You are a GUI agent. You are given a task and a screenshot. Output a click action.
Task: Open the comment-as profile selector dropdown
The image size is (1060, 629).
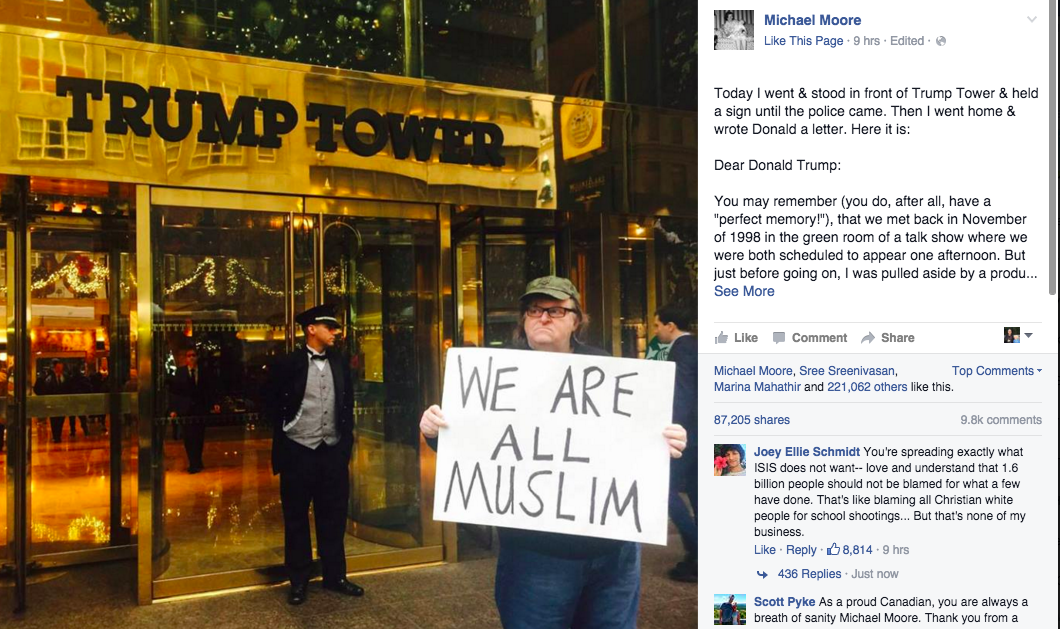1018,335
